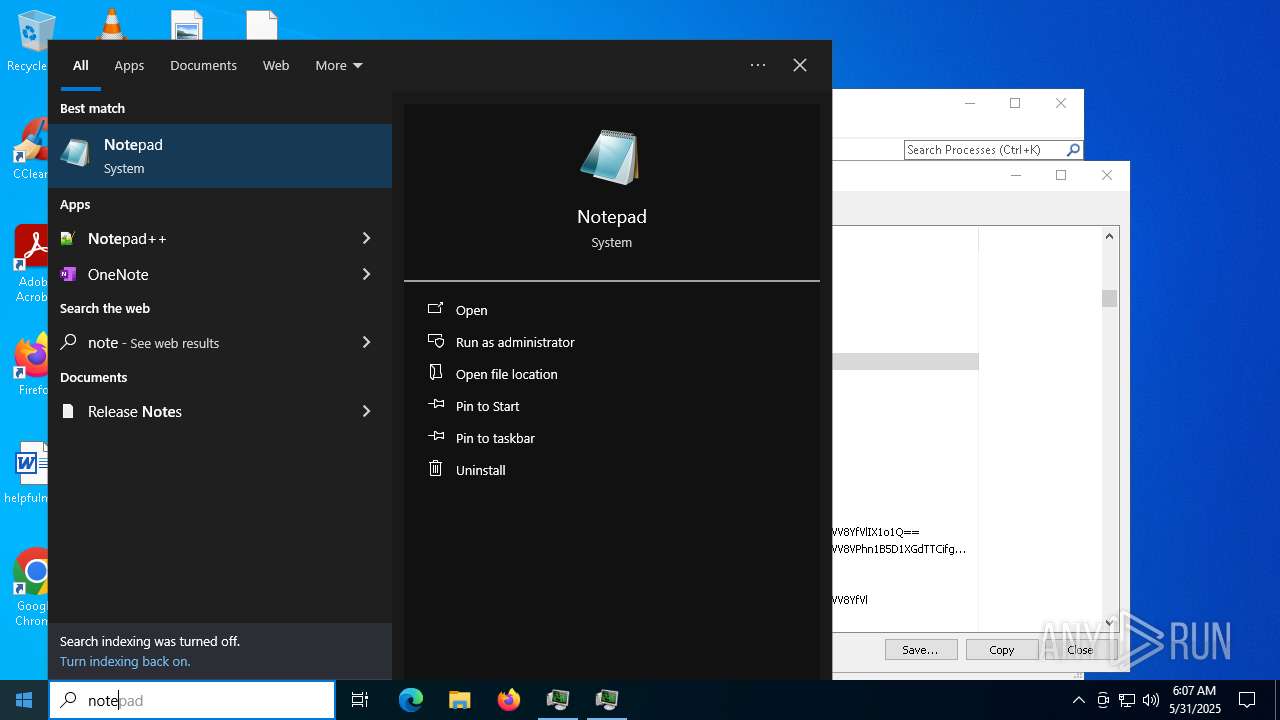Open the Windows Start button
This screenshot has width=1280, height=720.
point(24,700)
